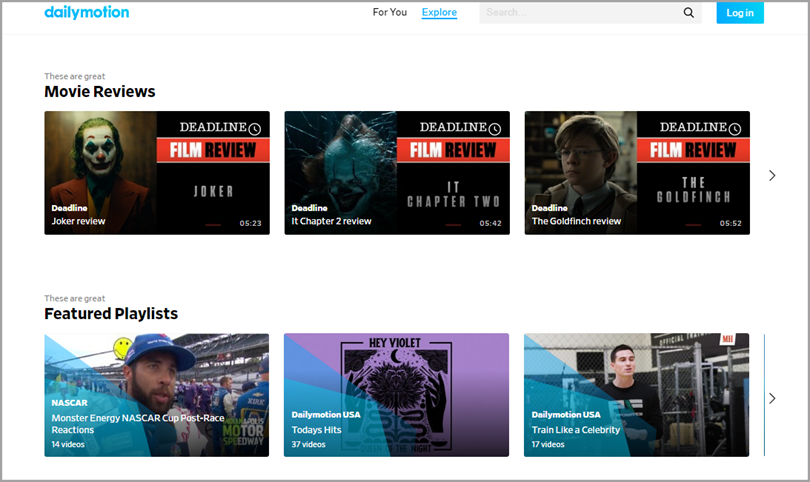Click the Log in button
810x482 pixels.
tap(740, 13)
